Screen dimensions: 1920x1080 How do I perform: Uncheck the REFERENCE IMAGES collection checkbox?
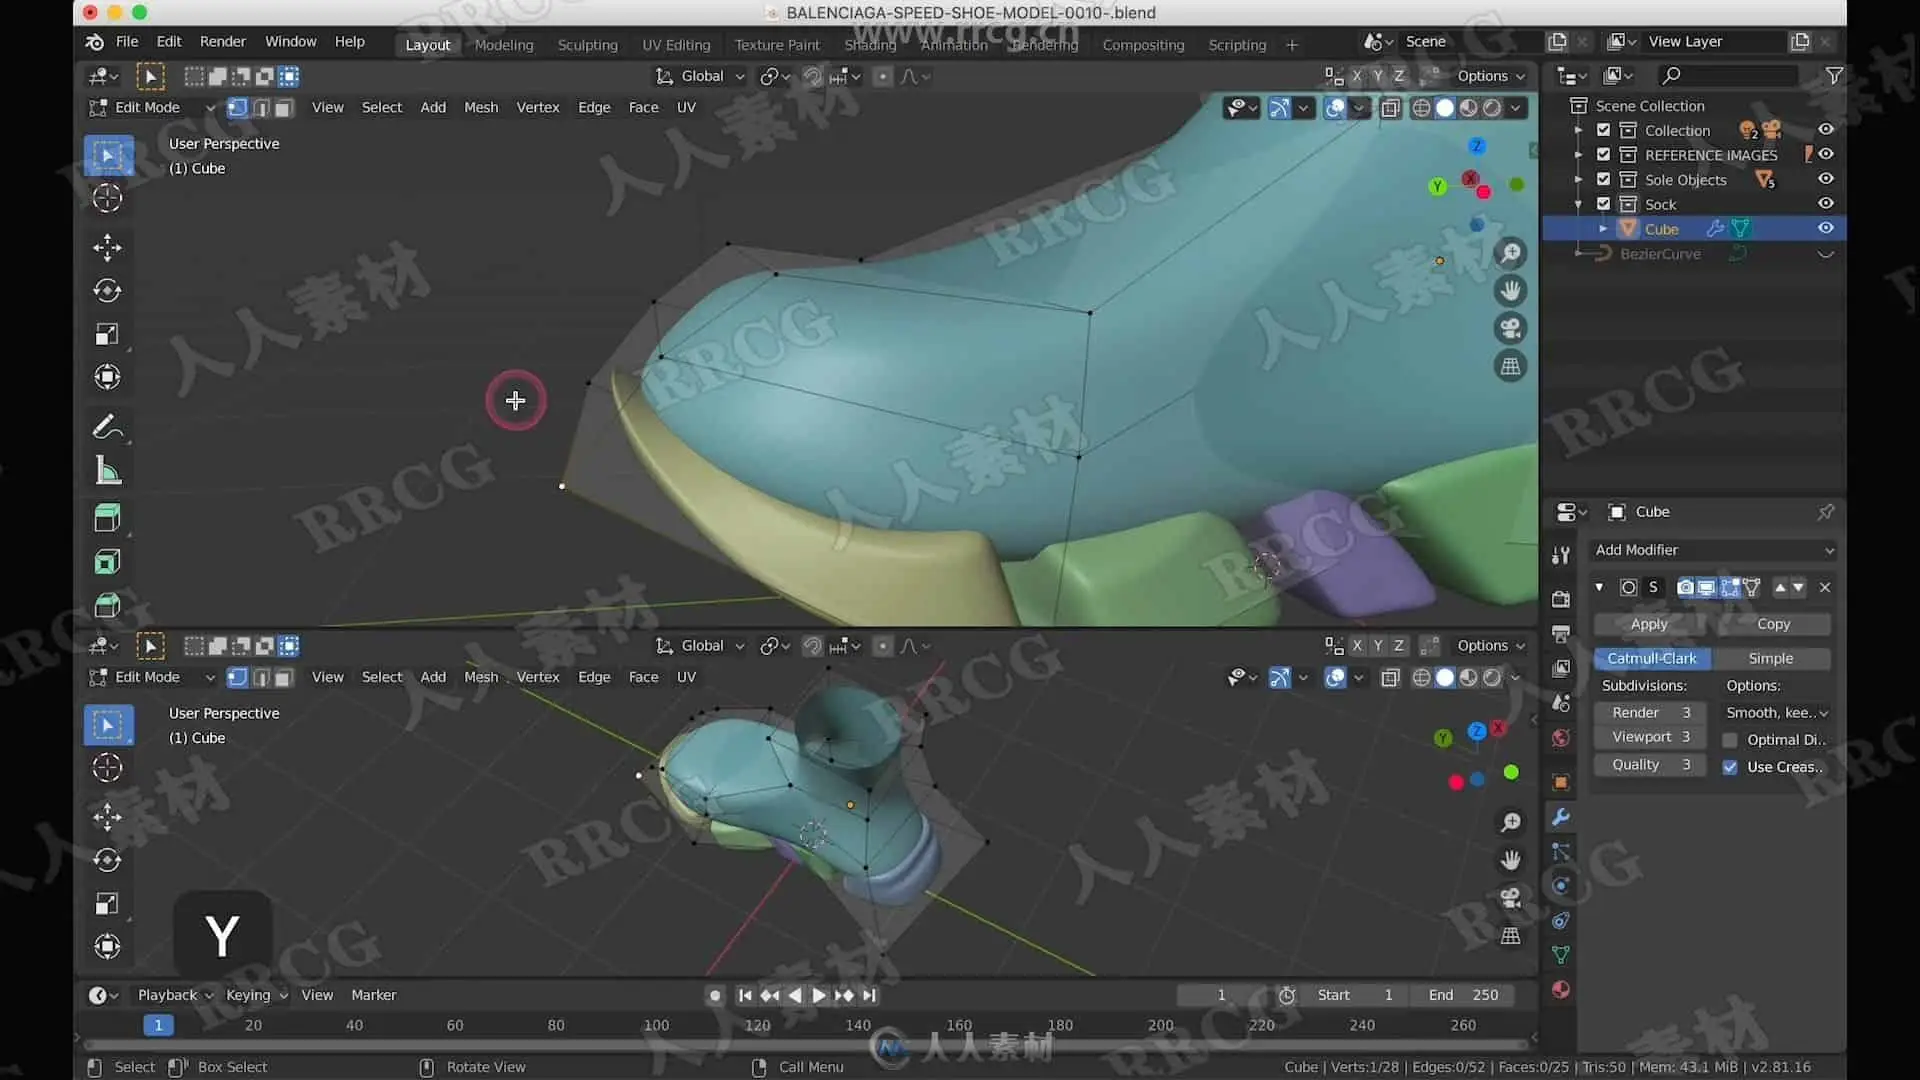1603,154
